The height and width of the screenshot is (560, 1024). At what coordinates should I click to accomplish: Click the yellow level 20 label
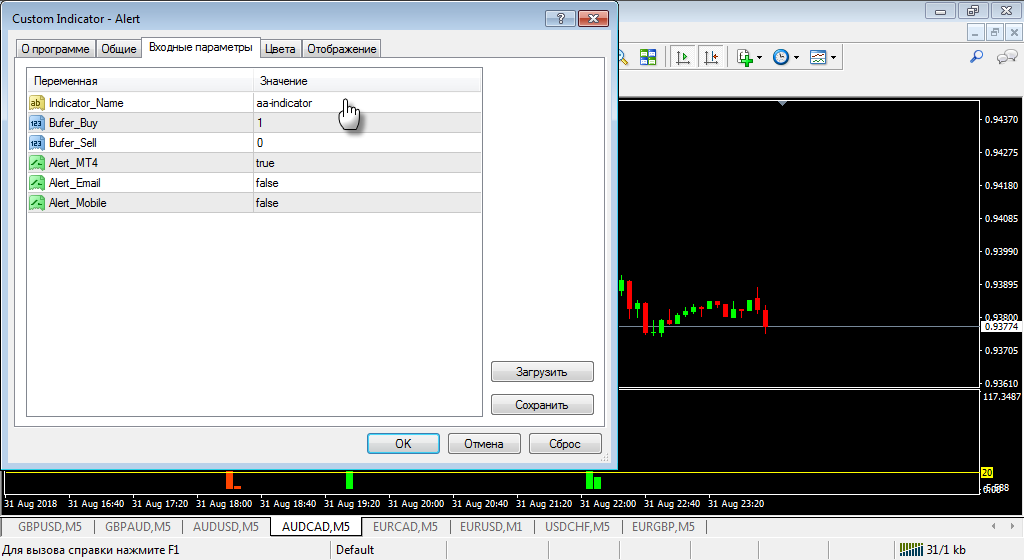point(987,473)
